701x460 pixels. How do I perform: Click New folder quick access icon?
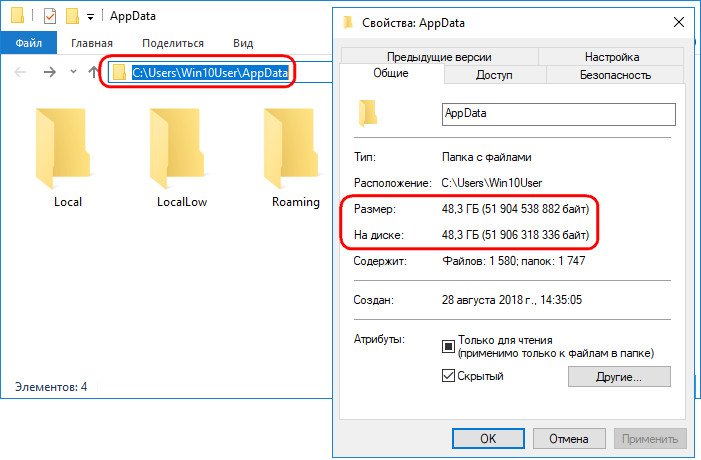pos(72,16)
